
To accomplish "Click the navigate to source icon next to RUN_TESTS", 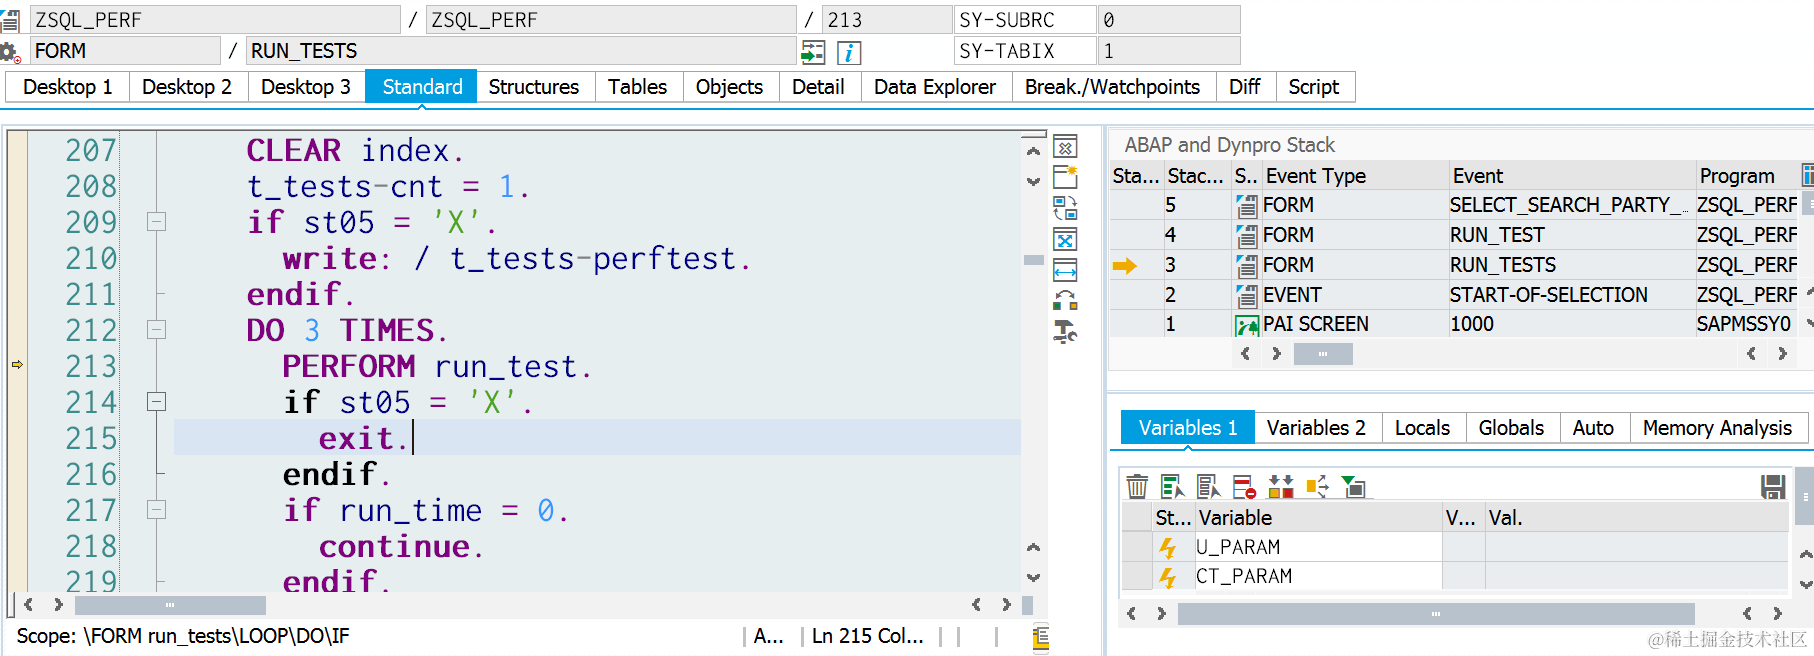I will (814, 52).
